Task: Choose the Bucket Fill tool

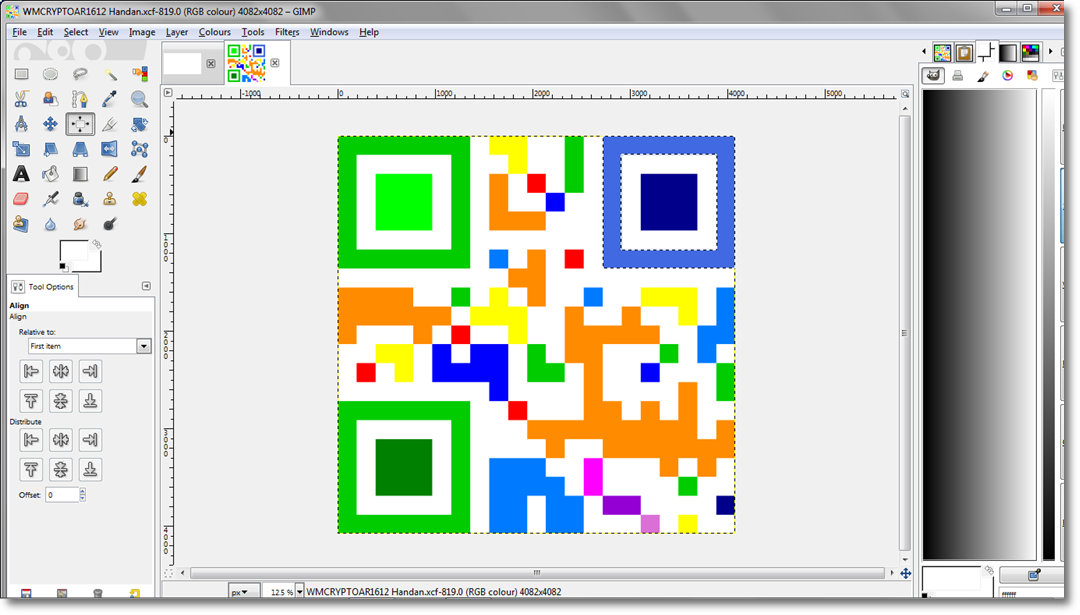Action: 50,174
